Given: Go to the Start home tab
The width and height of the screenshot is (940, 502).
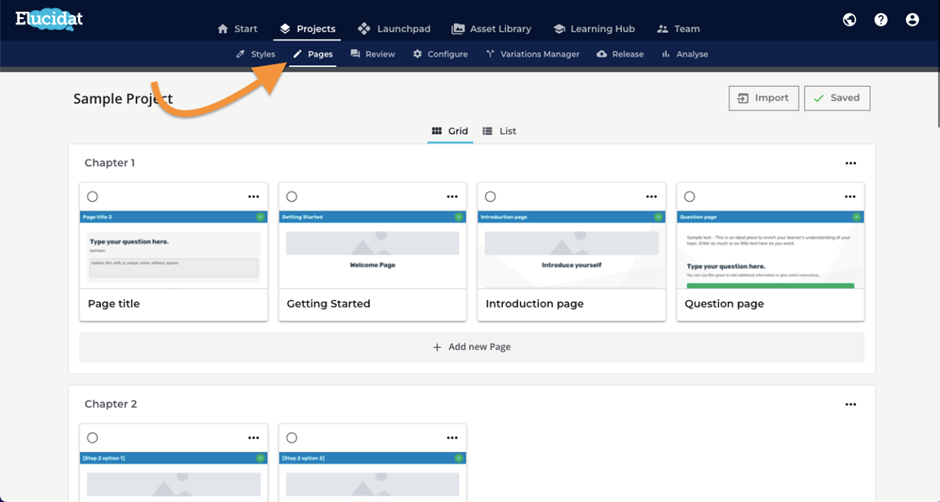Looking at the screenshot, I should click(x=237, y=29).
